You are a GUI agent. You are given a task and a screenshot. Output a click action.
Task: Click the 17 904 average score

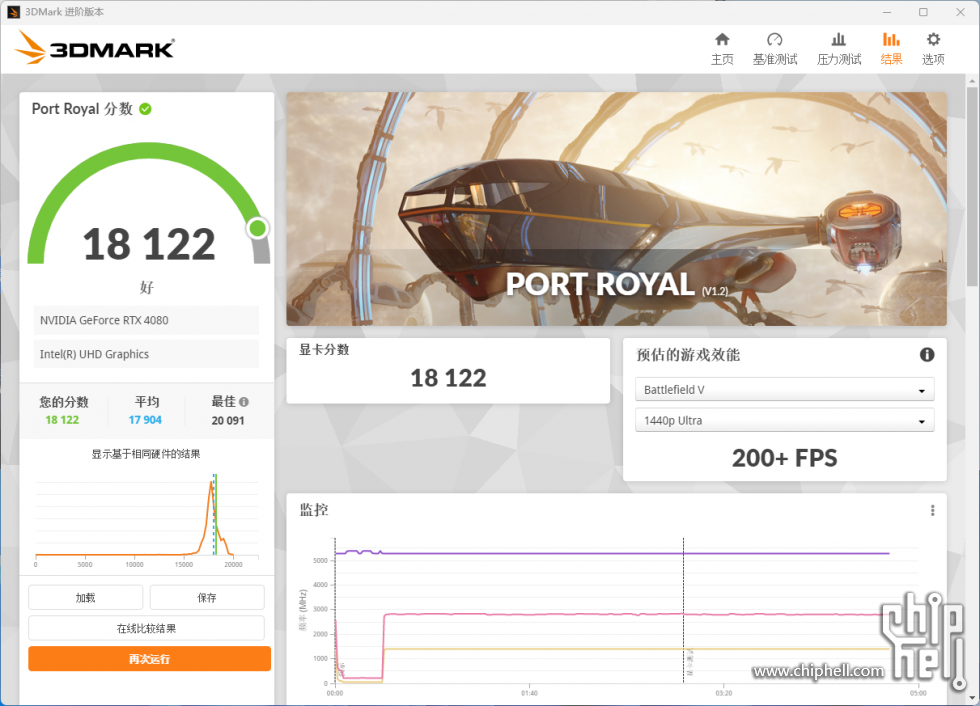145,420
